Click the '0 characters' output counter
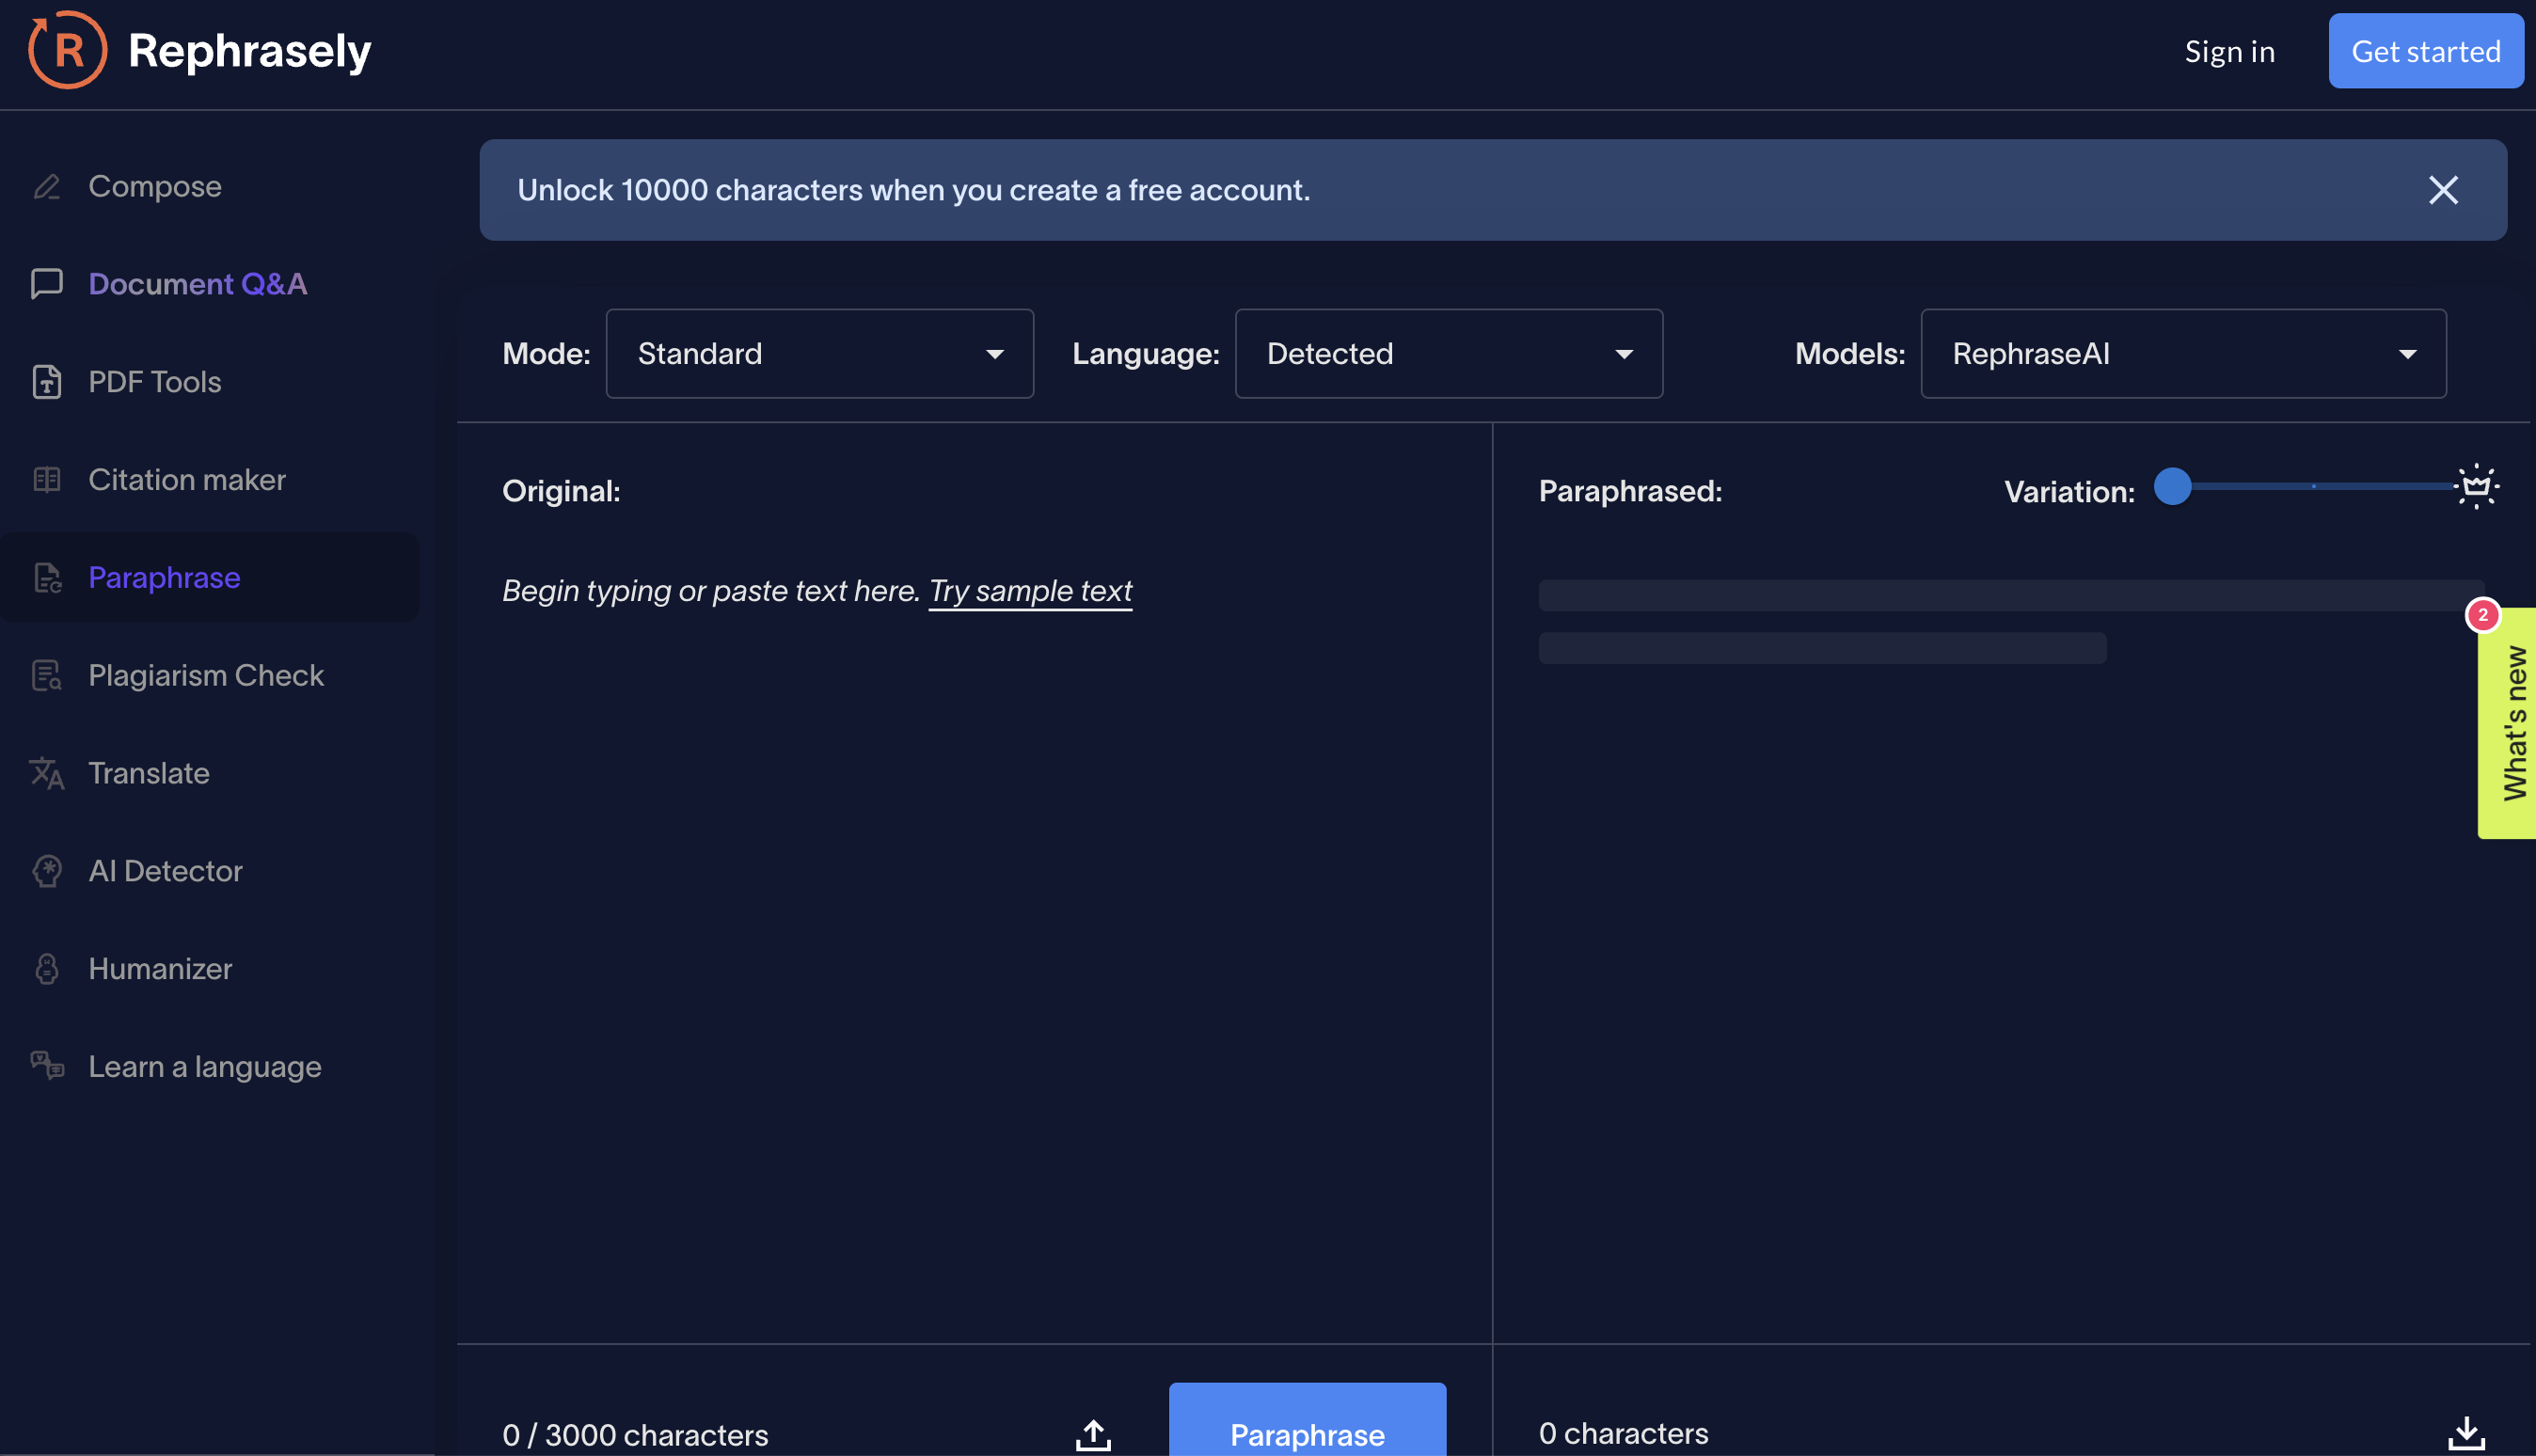Viewport: 2536px width, 1456px height. click(1623, 1433)
